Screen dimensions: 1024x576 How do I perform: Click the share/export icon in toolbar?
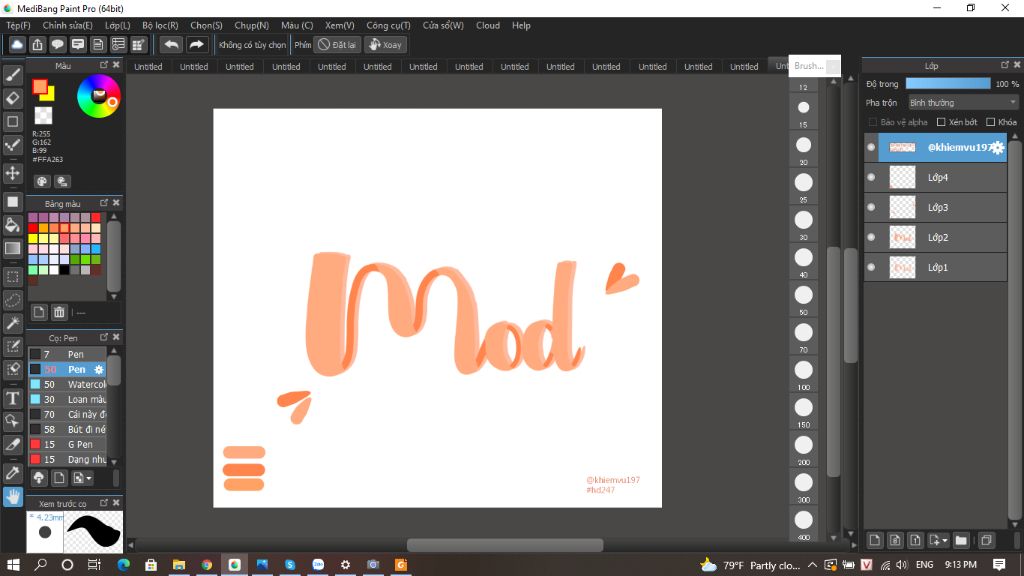(37, 44)
